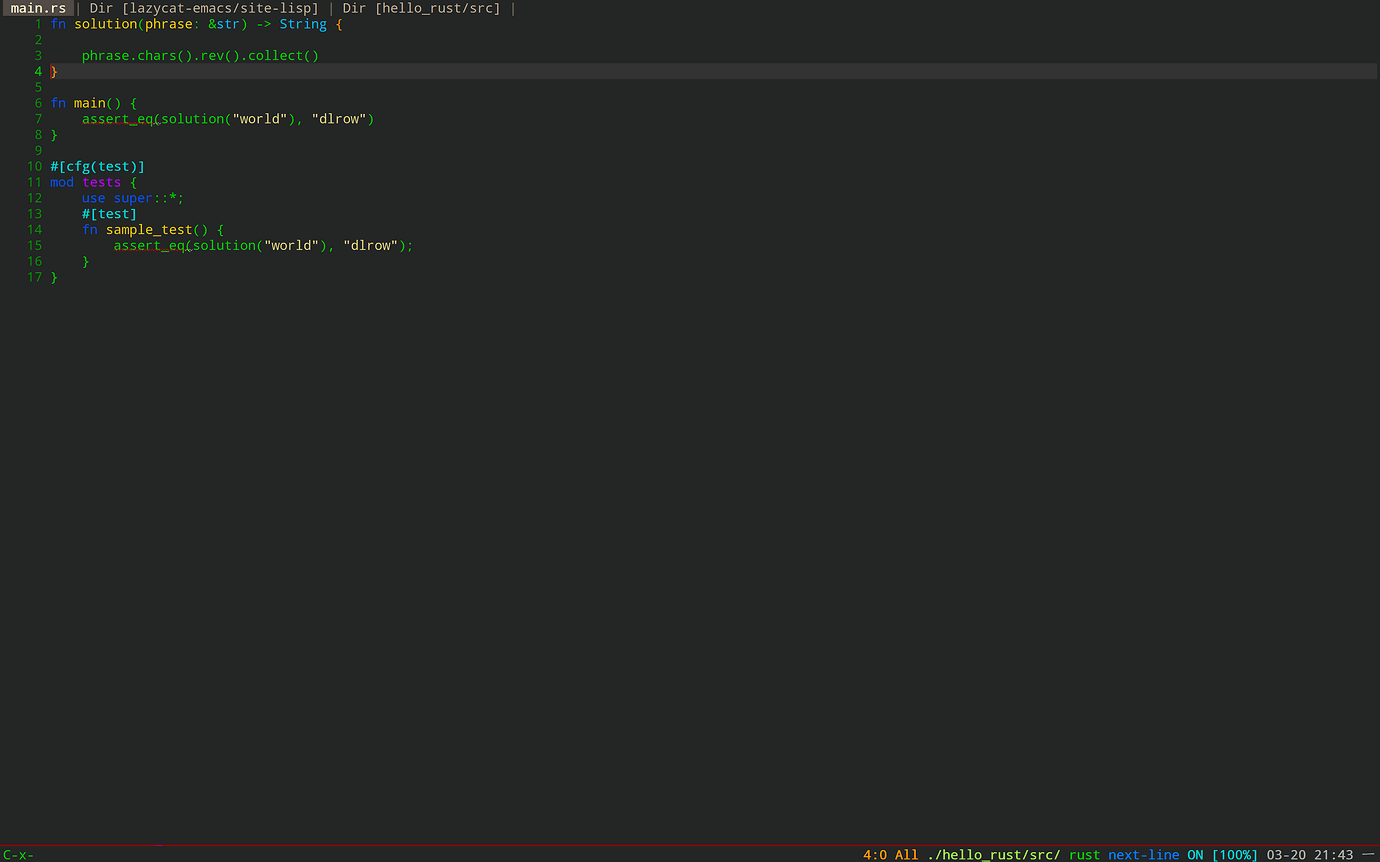Click the 'solution' function name on line 1
Image resolution: width=1380 pixels, height=862 pixels.
[105, 24]
